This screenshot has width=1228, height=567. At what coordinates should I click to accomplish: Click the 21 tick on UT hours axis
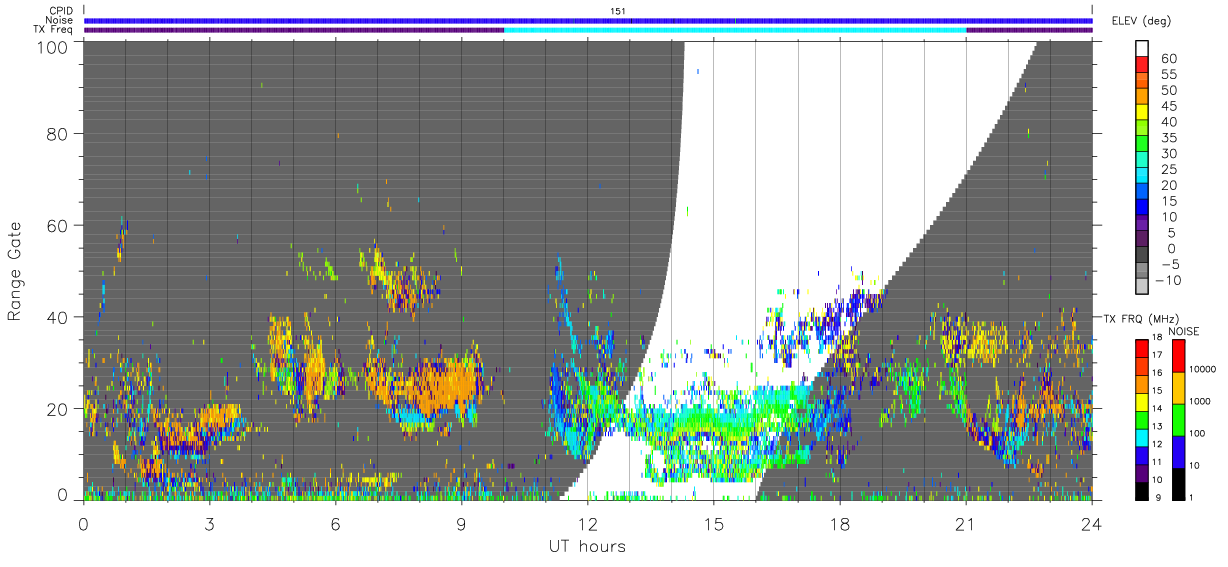(x=965, y=523)
